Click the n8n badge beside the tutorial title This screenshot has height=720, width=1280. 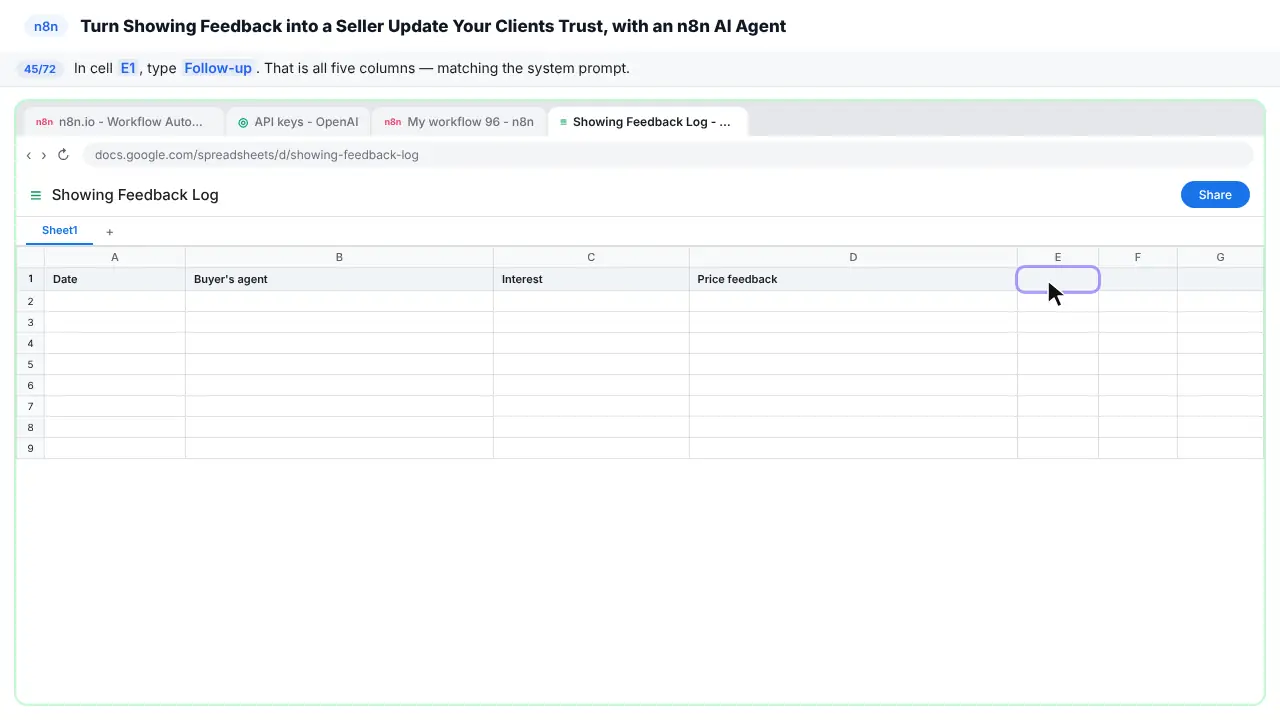[46, 27]
